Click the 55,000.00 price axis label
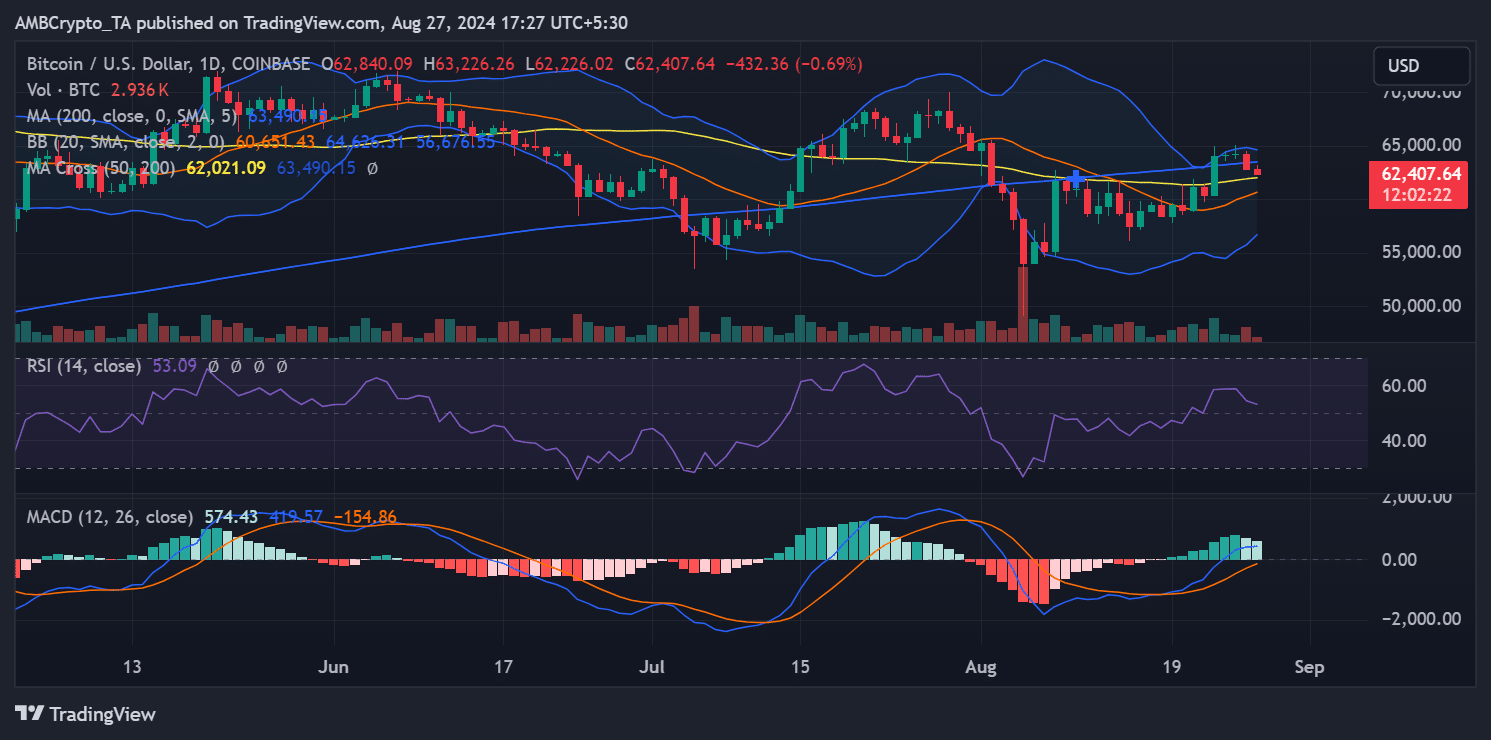1491x740 pixels. (1419, 252)
